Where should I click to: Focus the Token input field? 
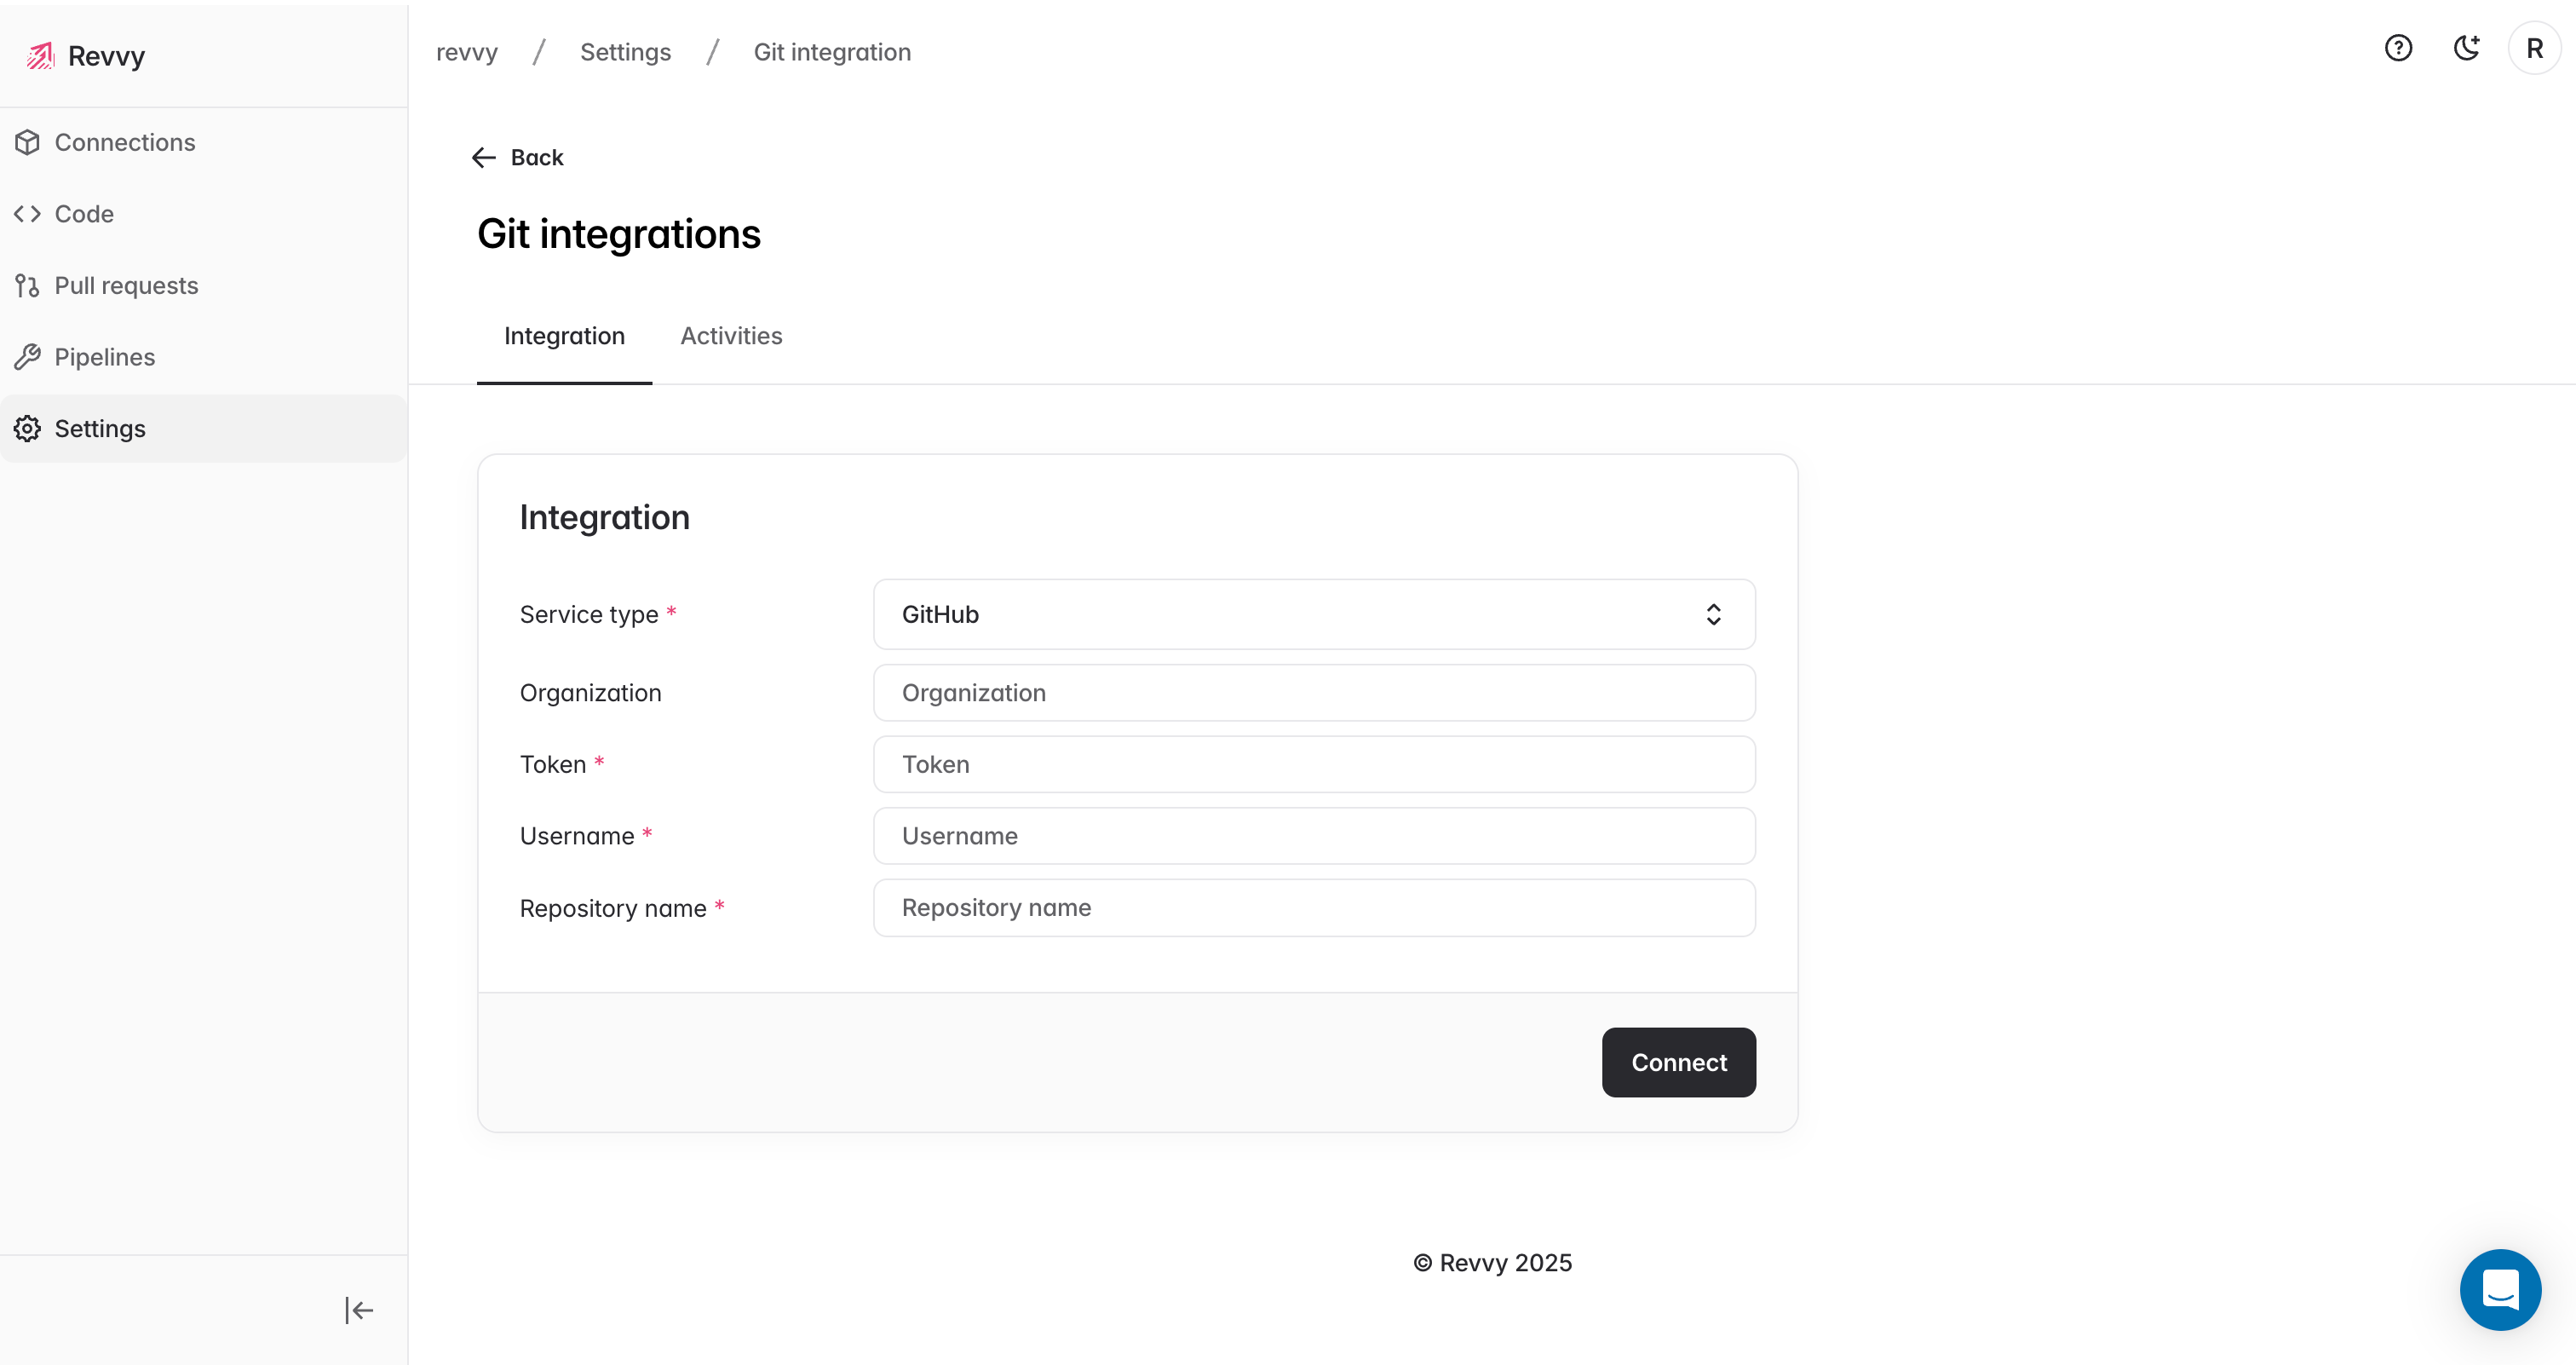[1314, 765]
